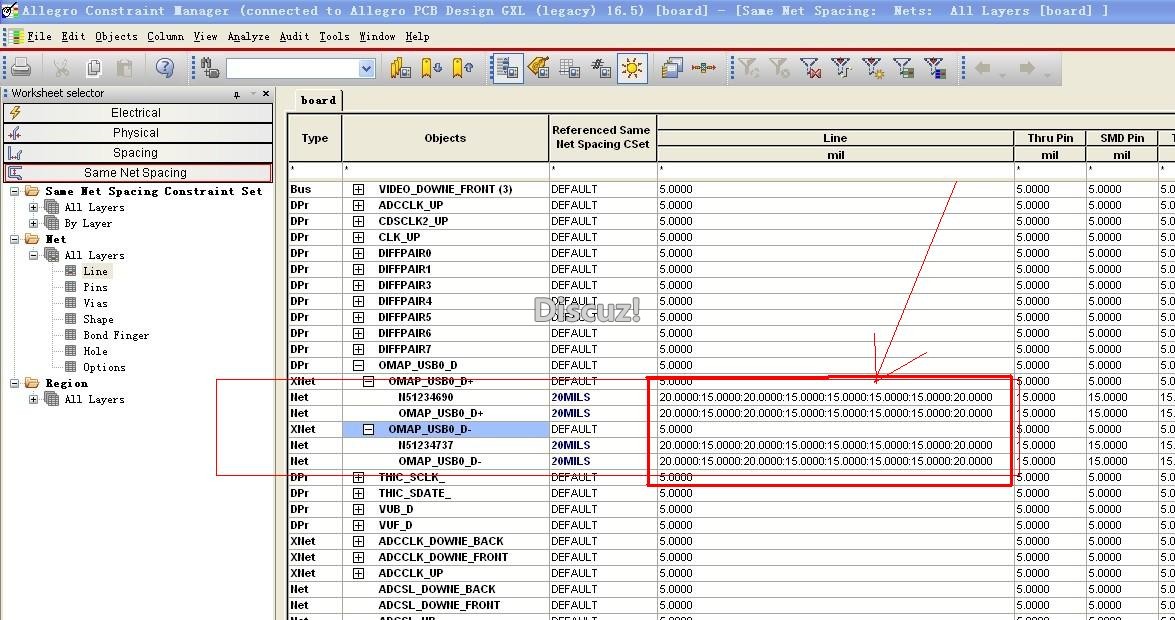Collapse the OMAP_USB0_D+ XNet row
1175x620 pixels.
[368, 381]
